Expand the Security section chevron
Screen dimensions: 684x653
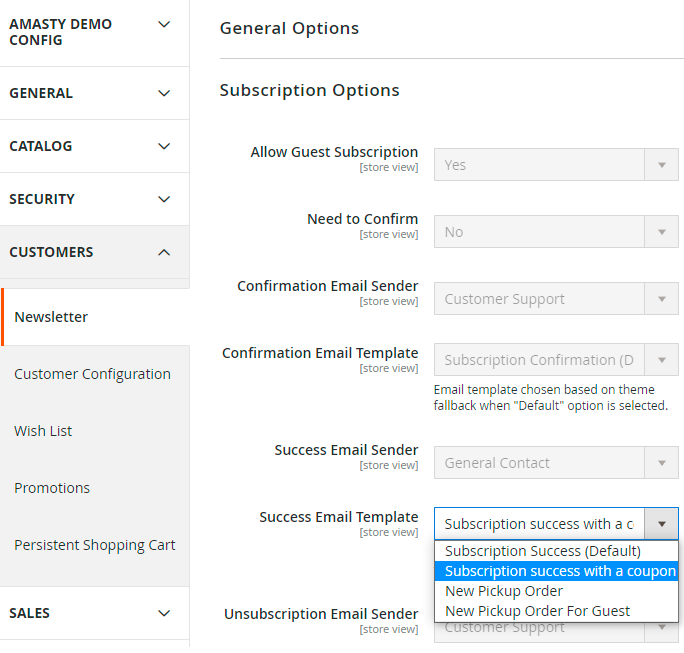click(x=164, y=199)
